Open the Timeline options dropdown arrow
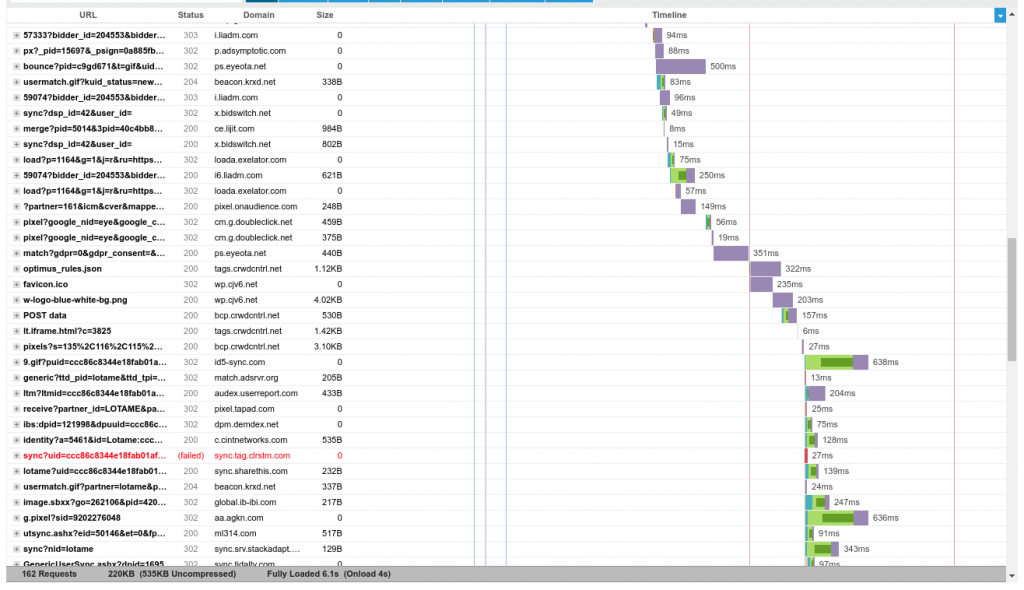The height and width of the screenshot is (590, 1024). point(1000,15)
